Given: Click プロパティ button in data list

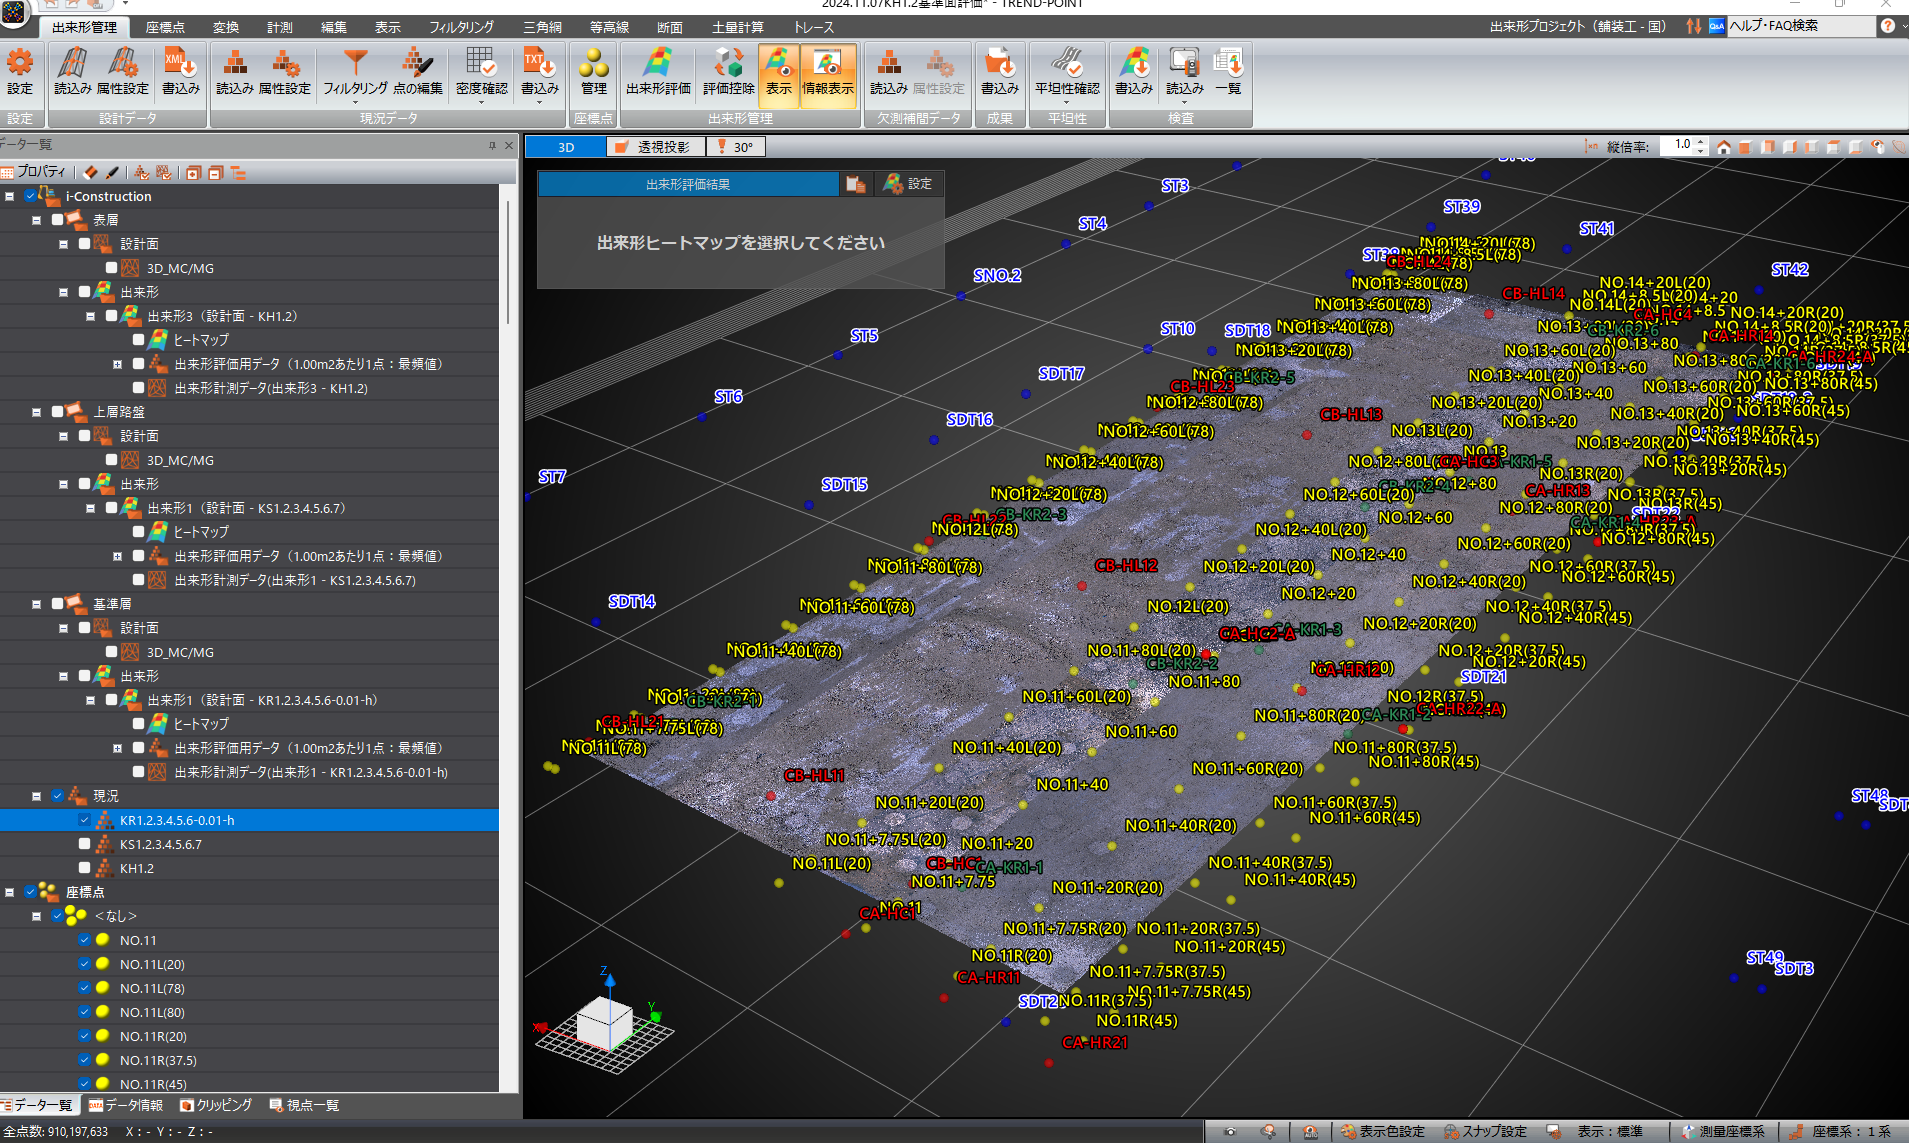Looking at the screenshot, I should (34, 172).
